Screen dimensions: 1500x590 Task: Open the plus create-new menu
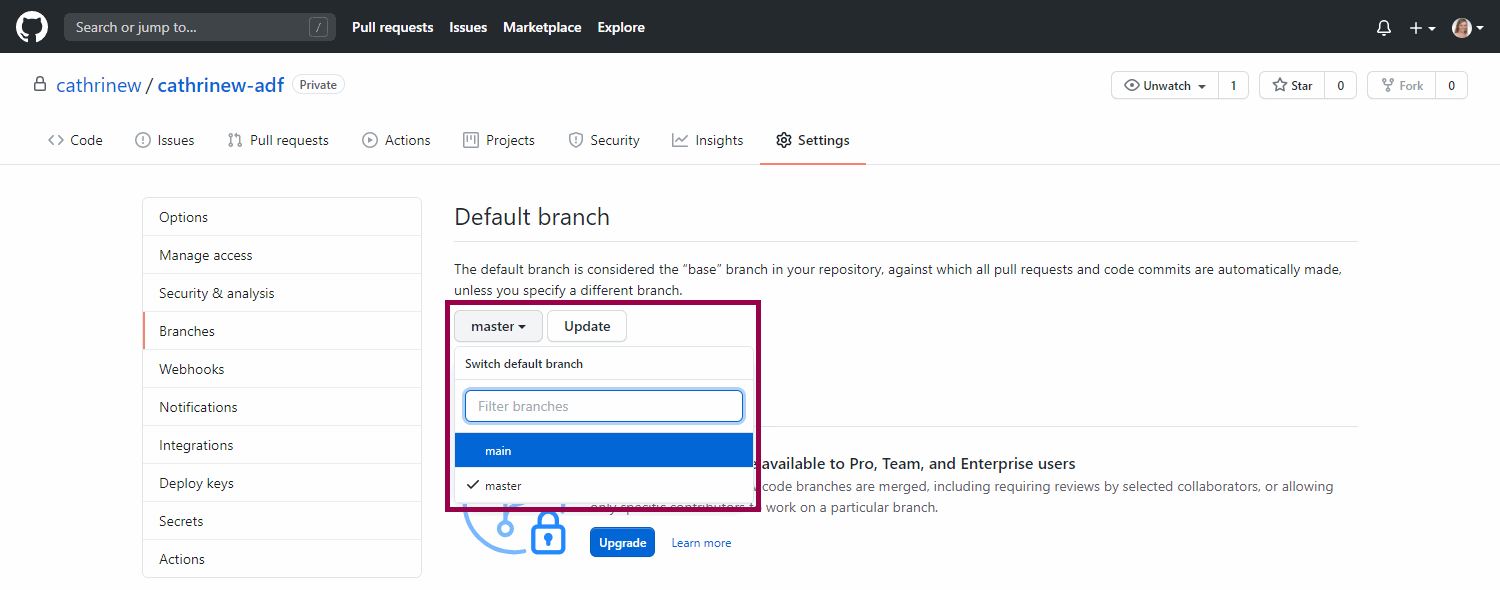(1422, 28)
